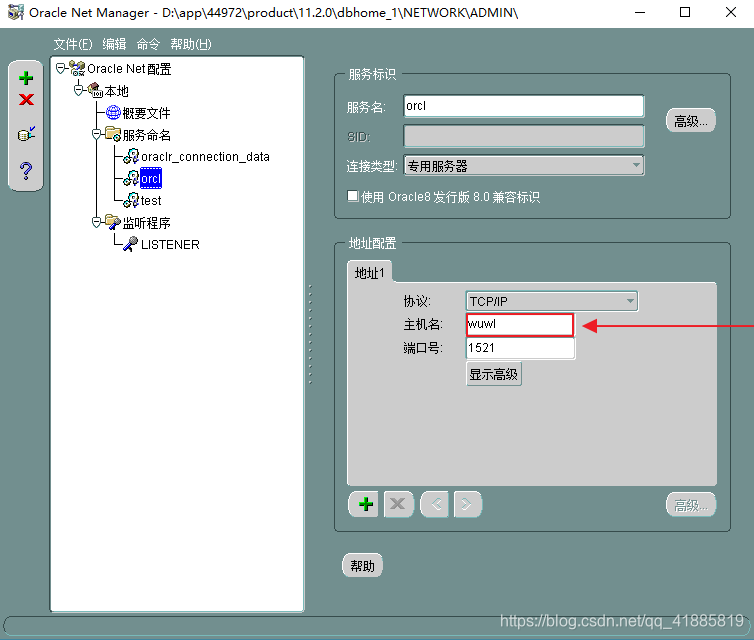Viewport: 754px width, 640px height.
Task: Open the 协议 TCP/IP dropdown
Action: pos(552,301)
